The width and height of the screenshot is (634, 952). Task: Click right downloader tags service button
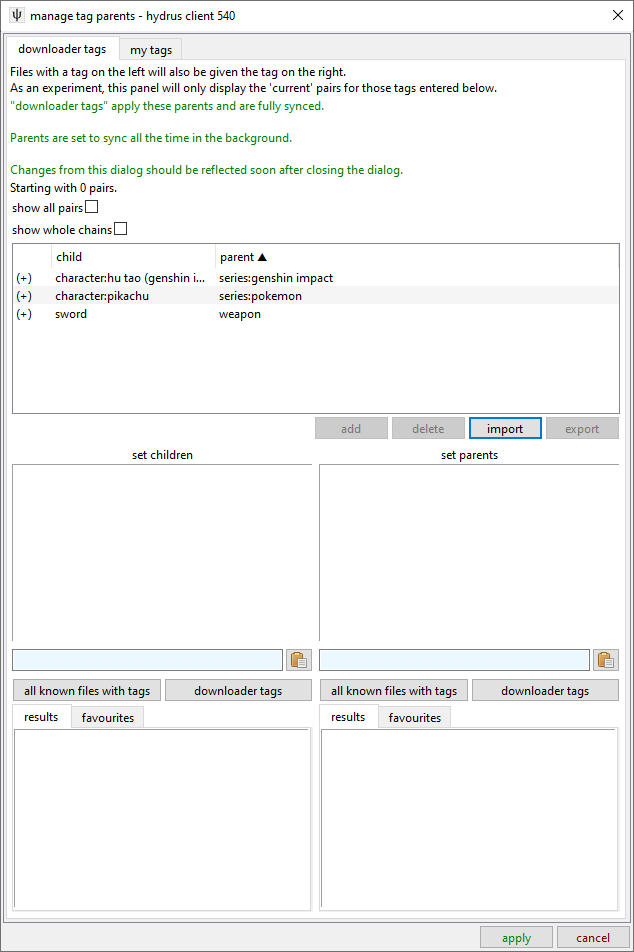coord(545,691)
